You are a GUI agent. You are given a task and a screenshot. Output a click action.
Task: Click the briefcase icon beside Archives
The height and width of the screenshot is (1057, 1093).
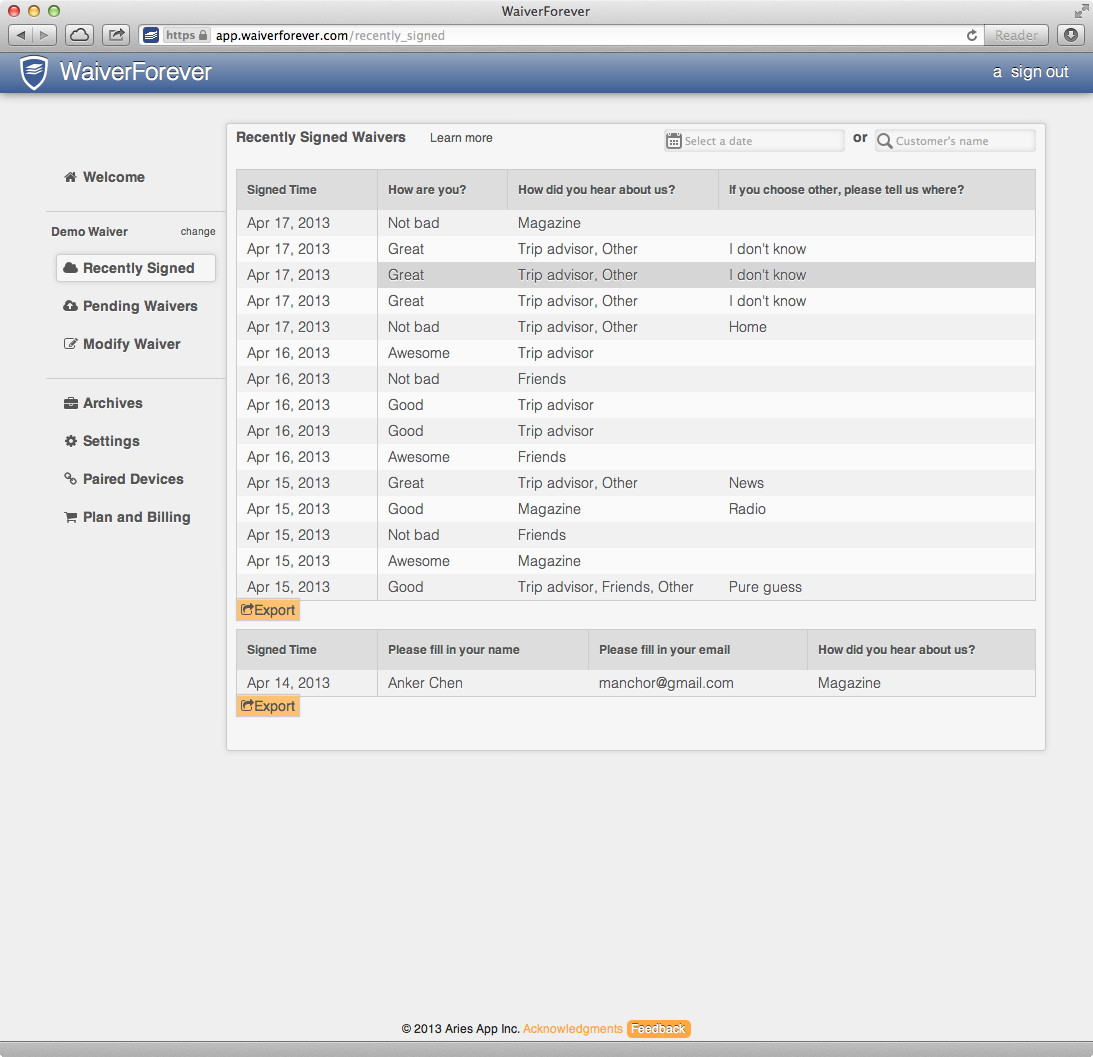[x=70, y=403]
